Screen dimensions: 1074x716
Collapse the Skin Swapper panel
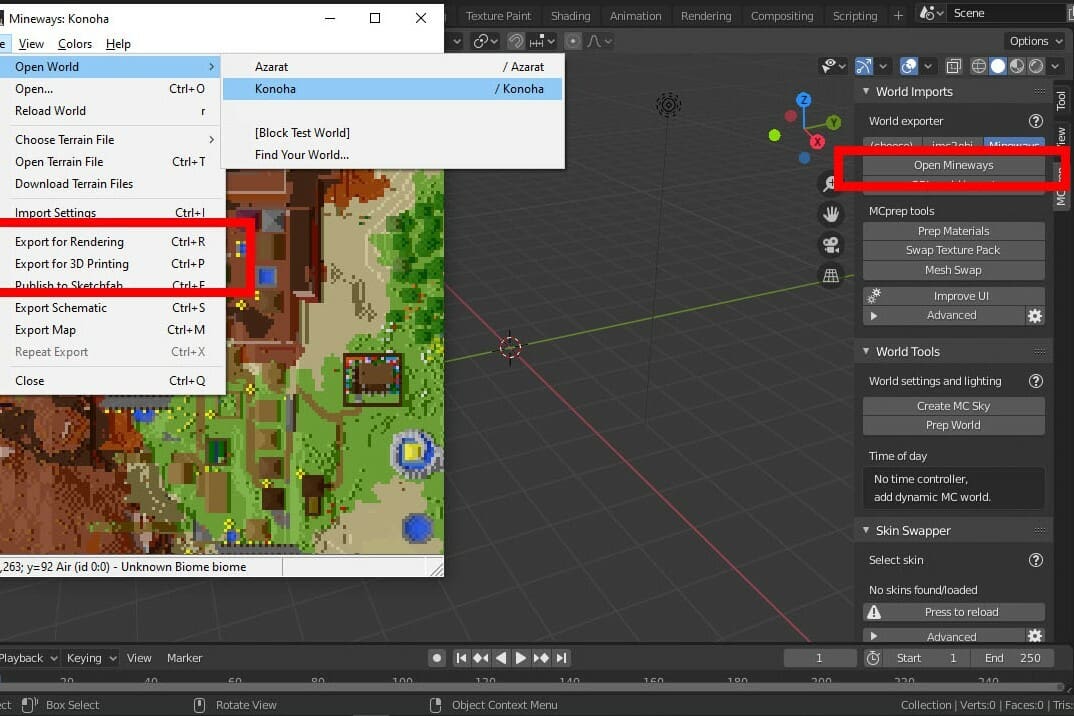coord(866,530)
